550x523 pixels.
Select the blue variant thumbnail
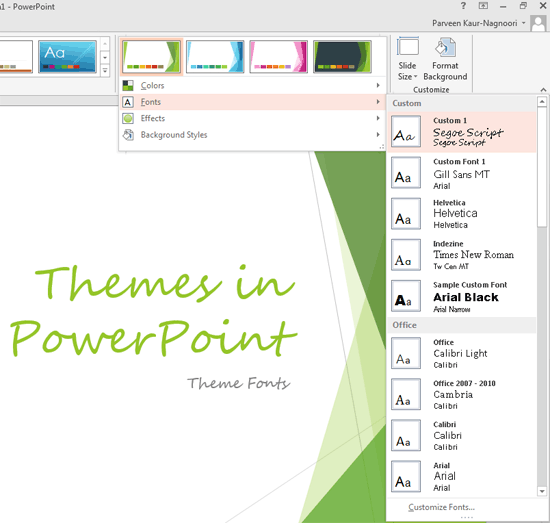[215, 56]
